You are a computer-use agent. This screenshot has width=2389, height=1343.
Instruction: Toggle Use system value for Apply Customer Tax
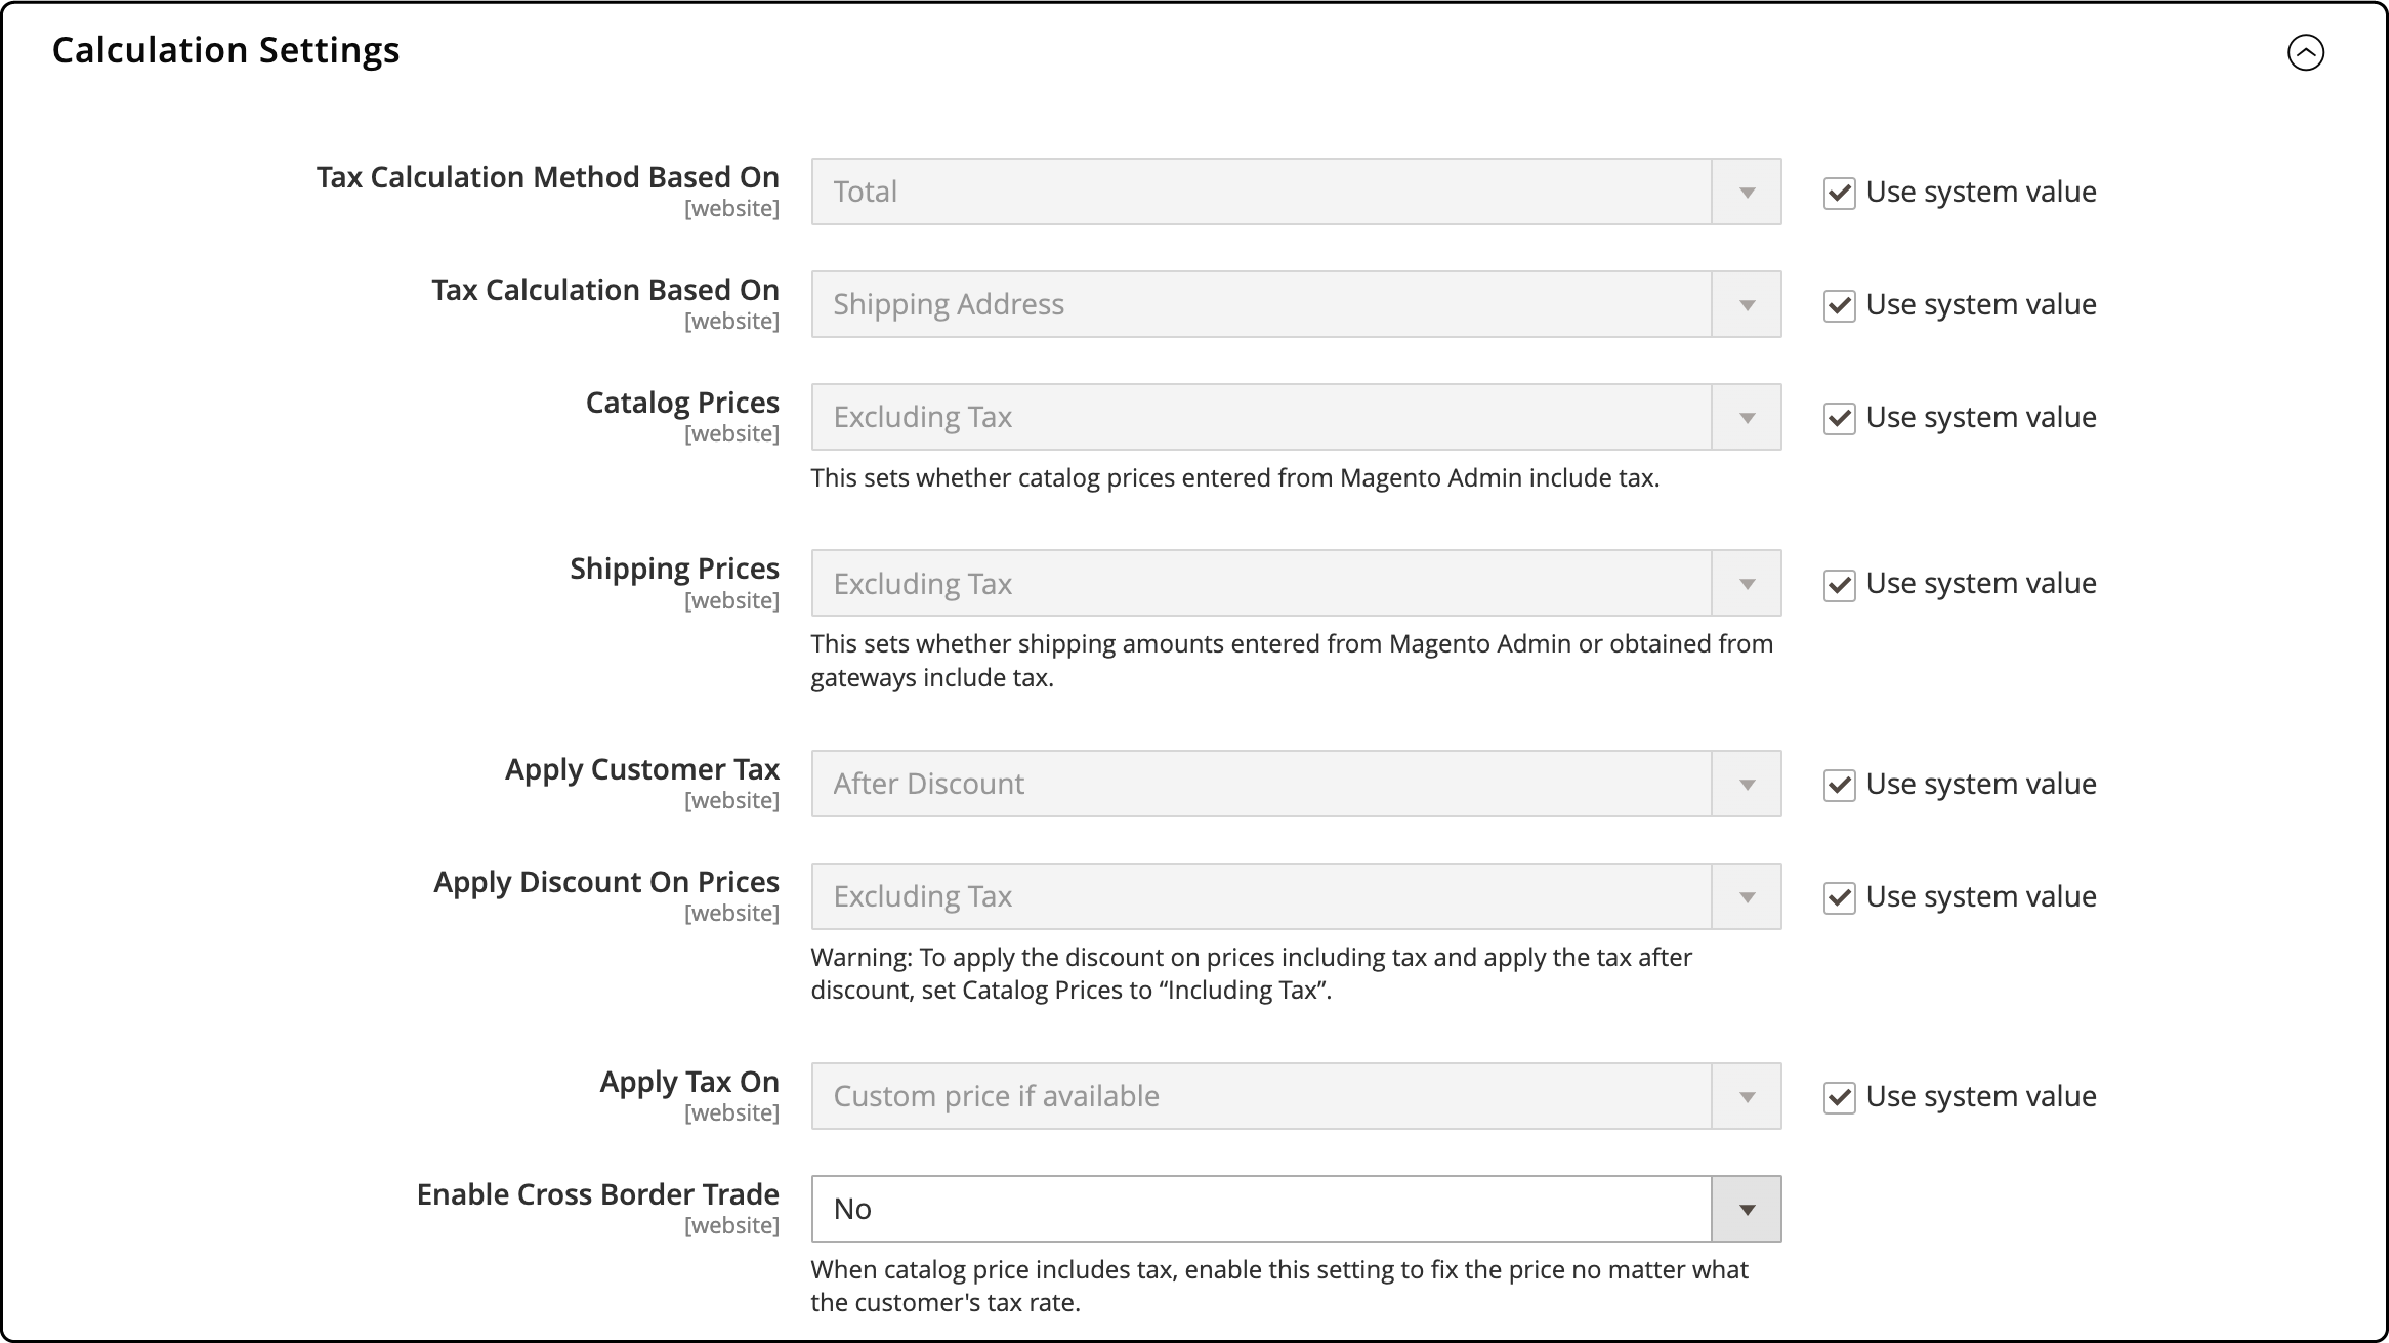(1839, 784)
